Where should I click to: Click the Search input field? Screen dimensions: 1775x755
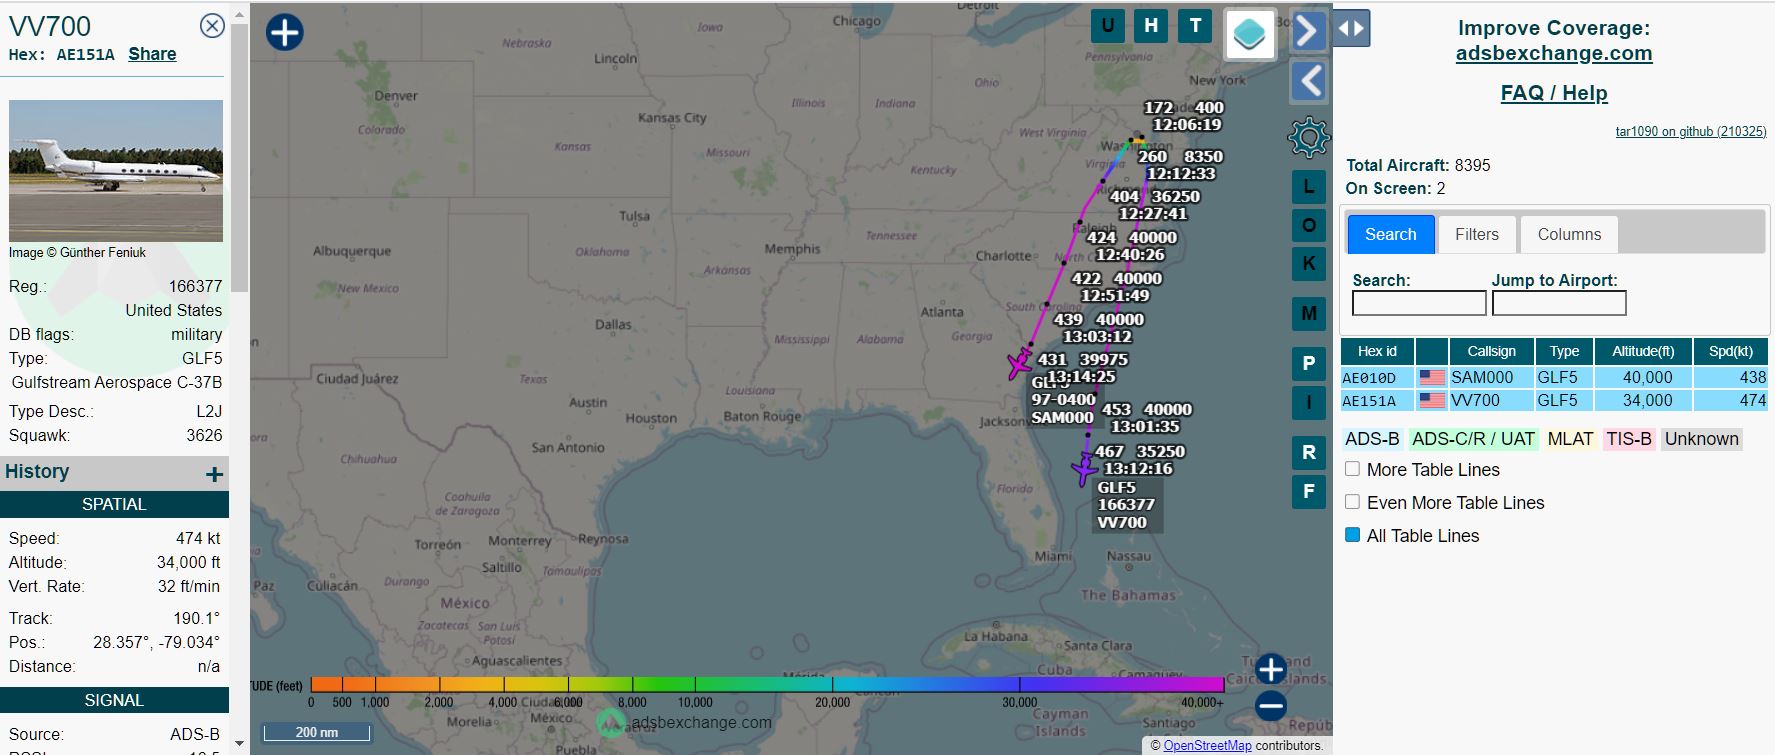1419,303
